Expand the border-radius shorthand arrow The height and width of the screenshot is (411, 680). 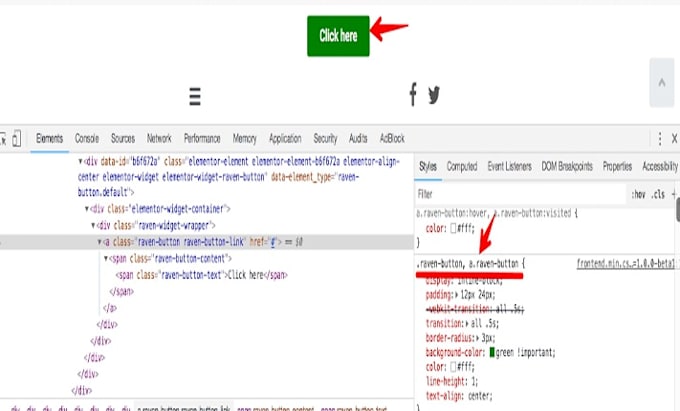coord(478,338)
